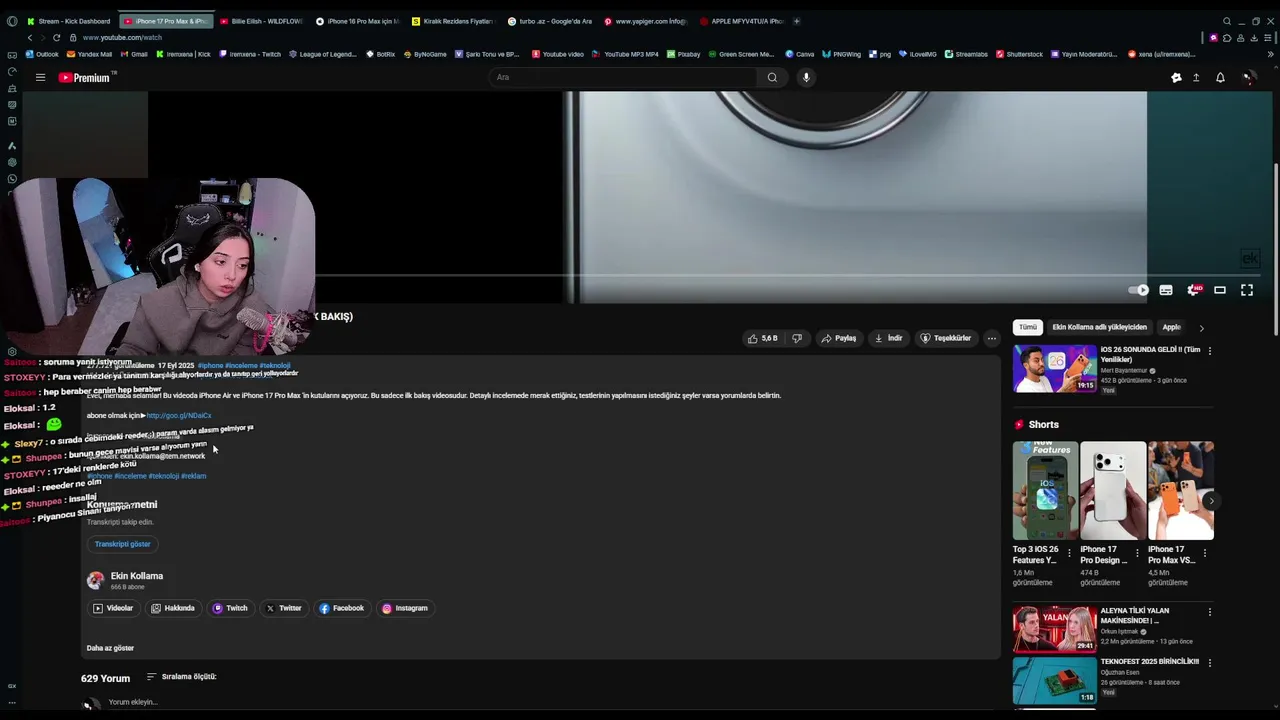This screenshot has height=720, width=1280.
Task: Click the Transkripti göster button
Action: click(122, 544)
